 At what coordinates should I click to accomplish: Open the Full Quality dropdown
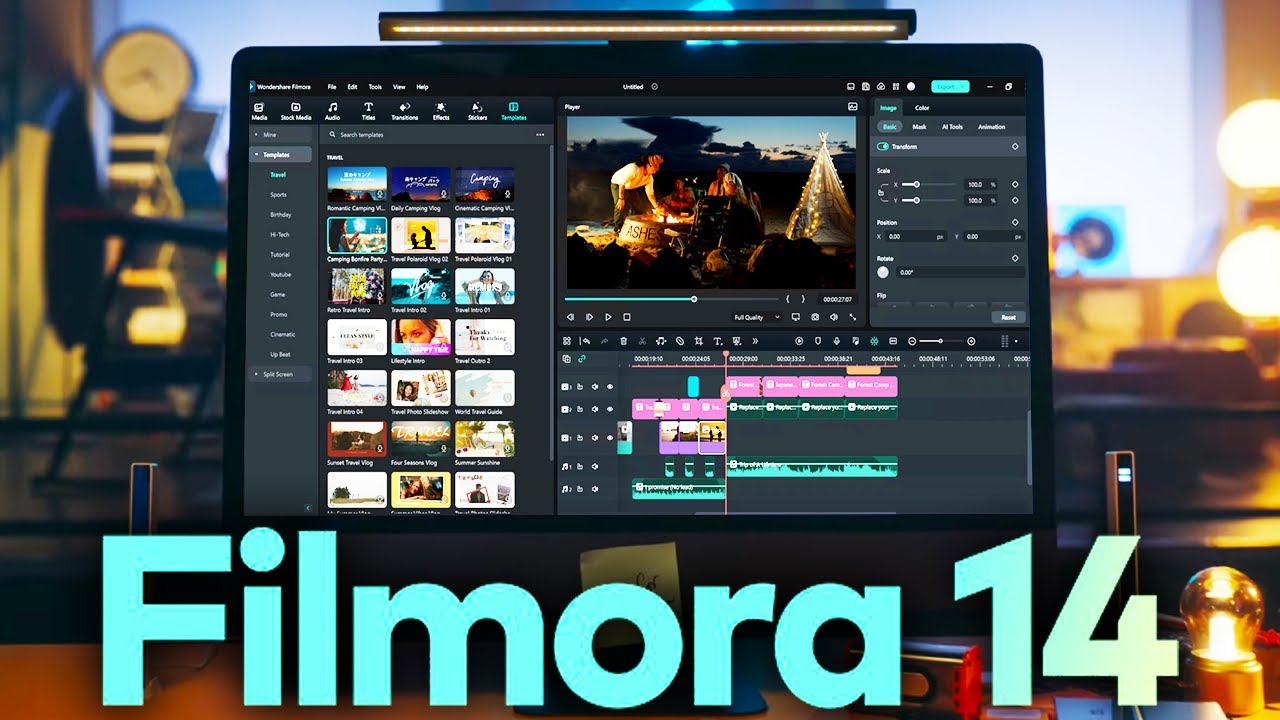(756, 317)
